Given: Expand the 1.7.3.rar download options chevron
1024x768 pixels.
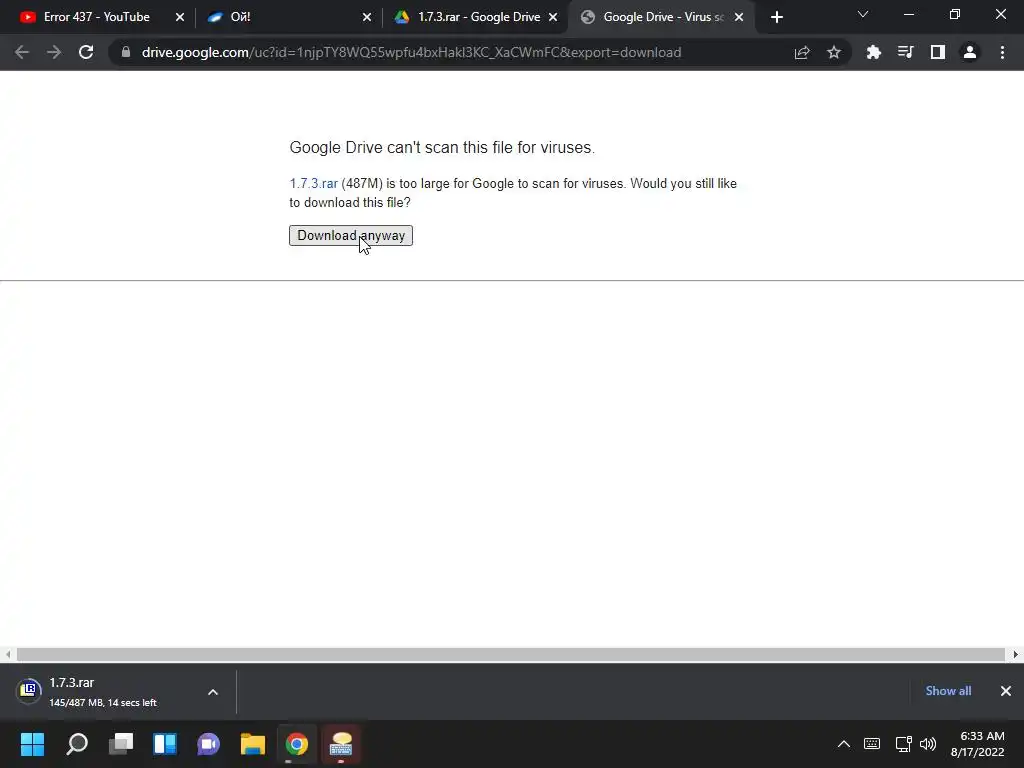Looking at the screenshot, I should (213, 692).
